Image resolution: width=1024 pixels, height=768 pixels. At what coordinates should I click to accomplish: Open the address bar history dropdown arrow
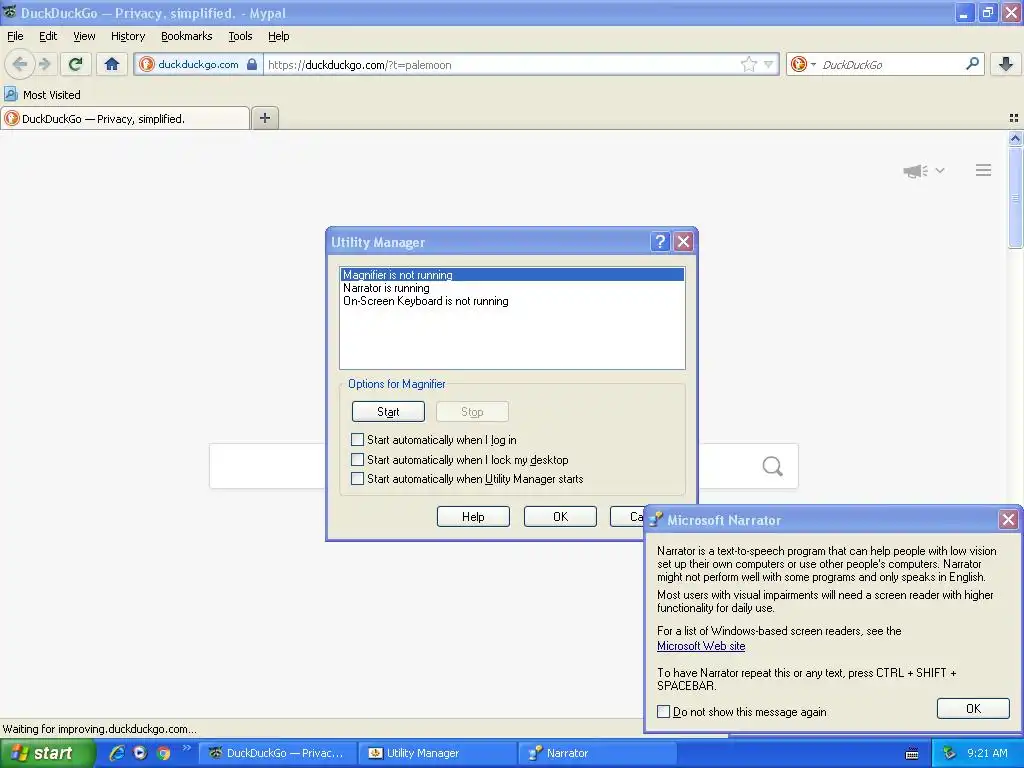pos(769,64)
